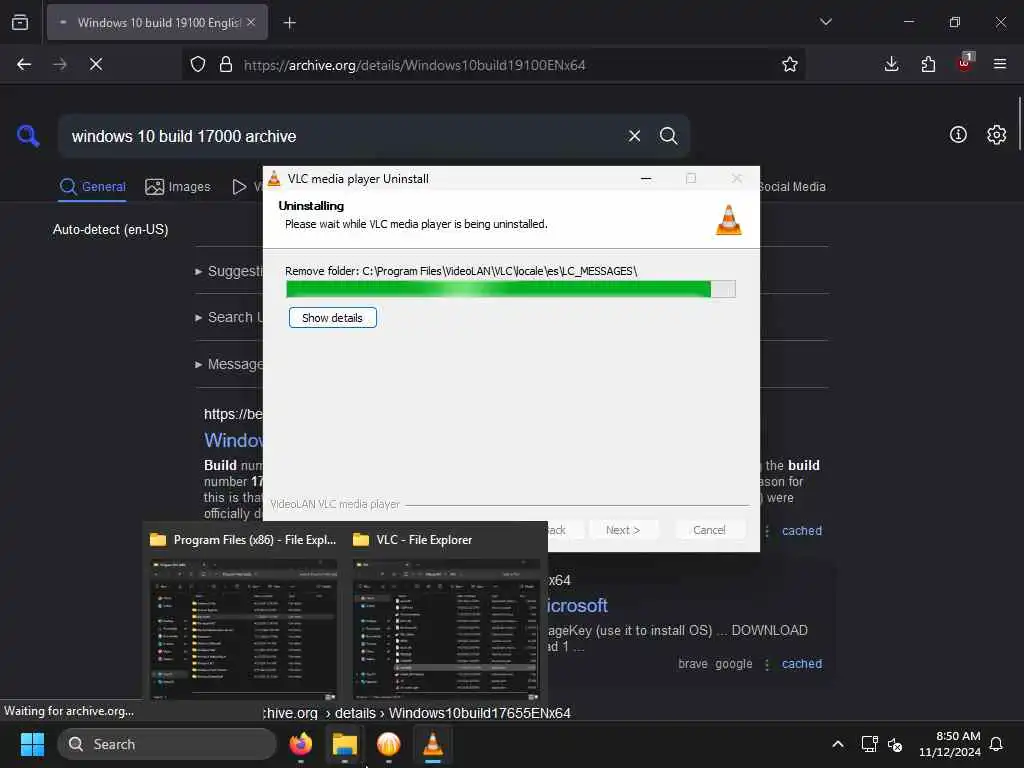Click the forward navigation arrow
This screenshot has height=768, width=1024.
(60, 64)
